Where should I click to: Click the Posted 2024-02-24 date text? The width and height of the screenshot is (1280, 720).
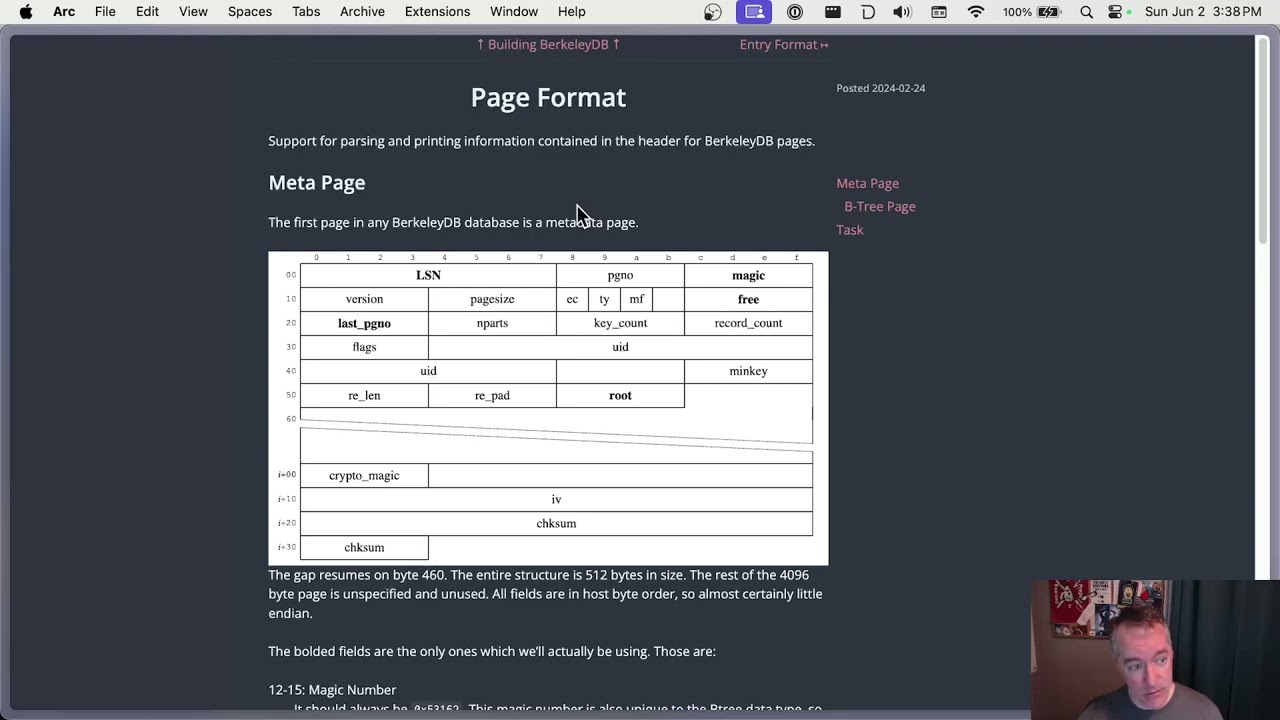point(881,88)
